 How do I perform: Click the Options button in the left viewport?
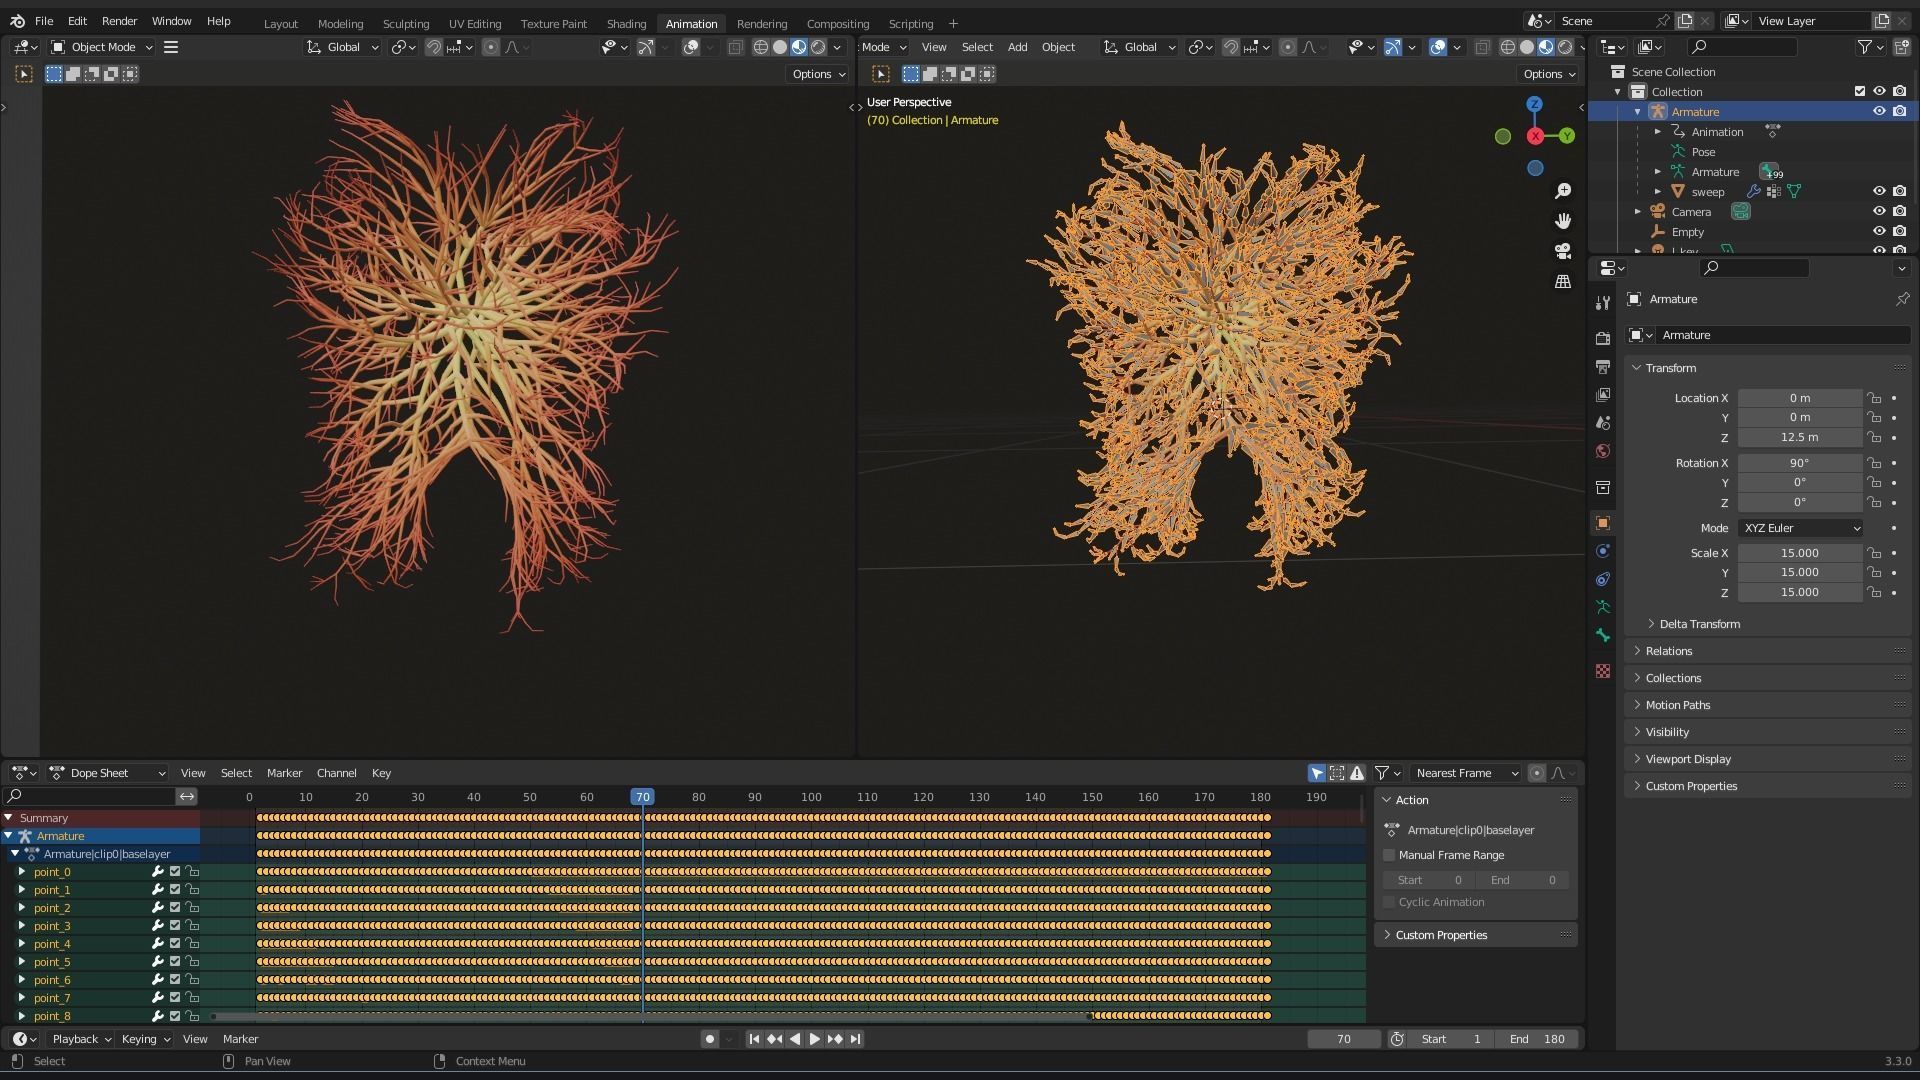(x=818, y=74)
